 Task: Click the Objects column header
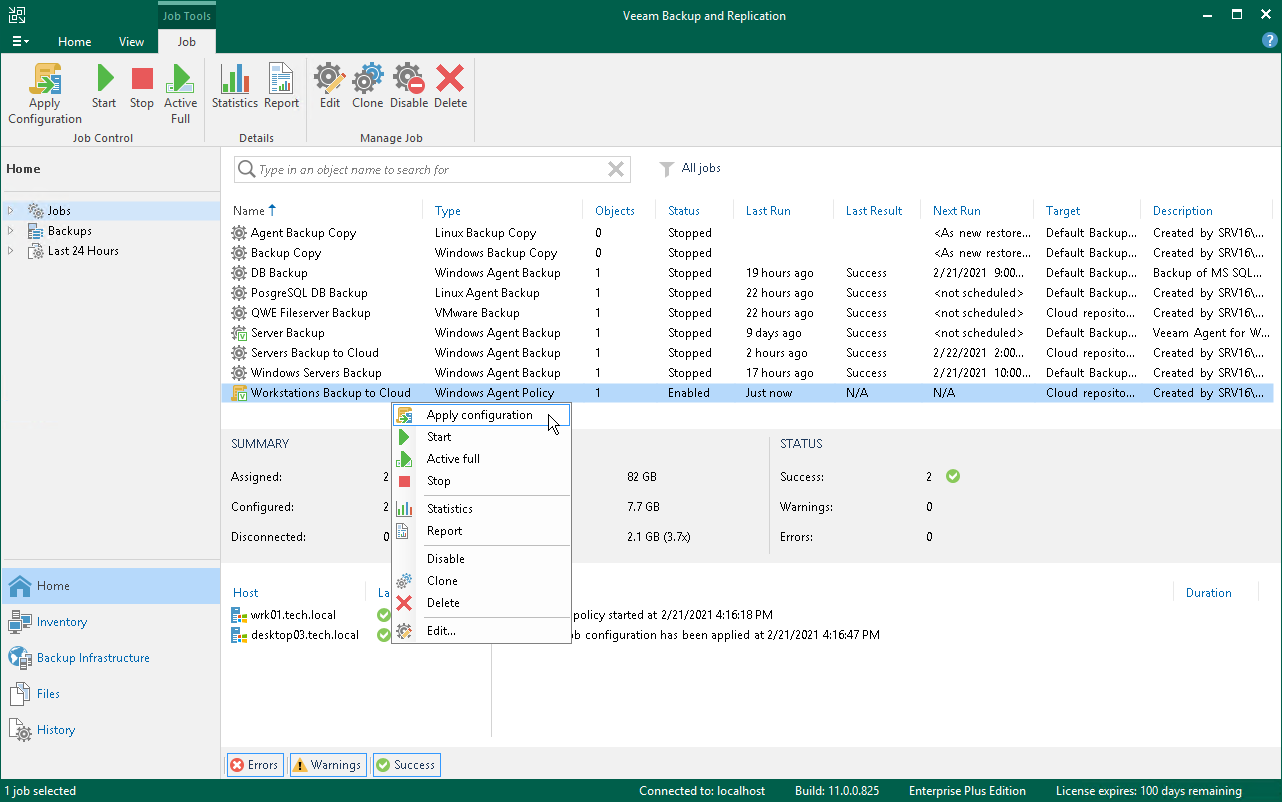[x=615, y=211]
